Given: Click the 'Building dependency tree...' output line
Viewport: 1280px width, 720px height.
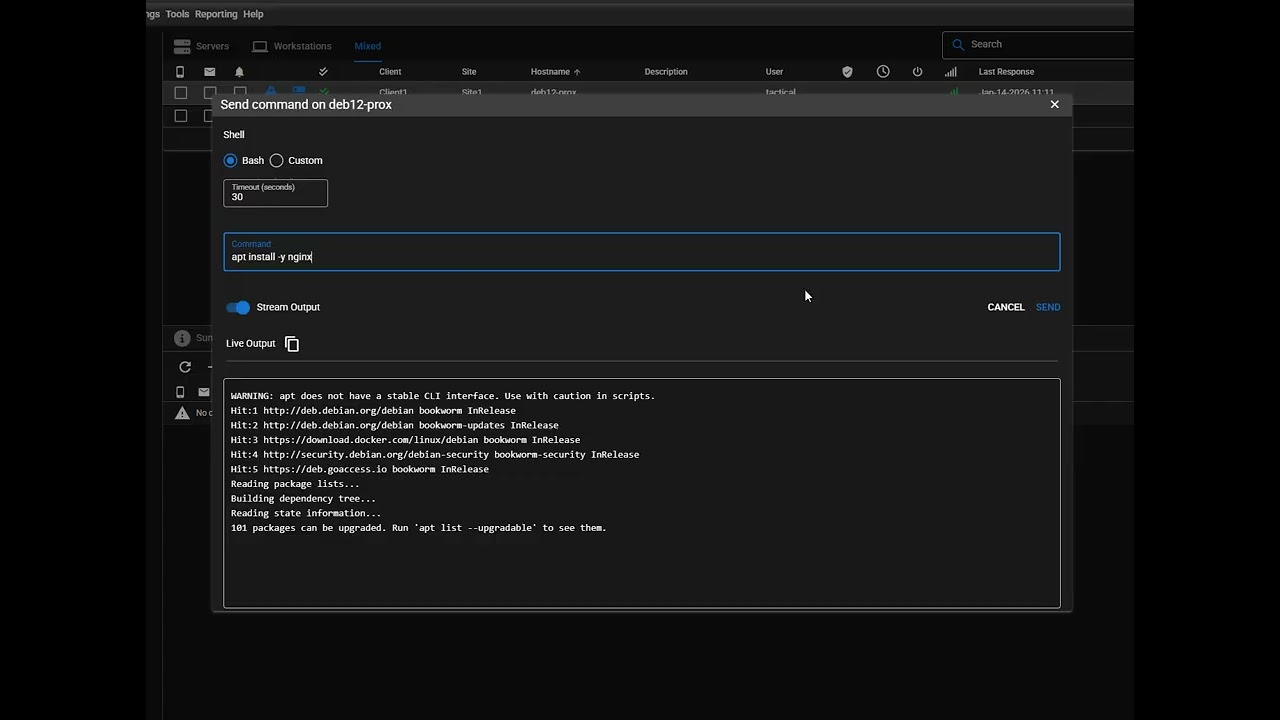Looking at the screenshot, I should click(303, 499).
